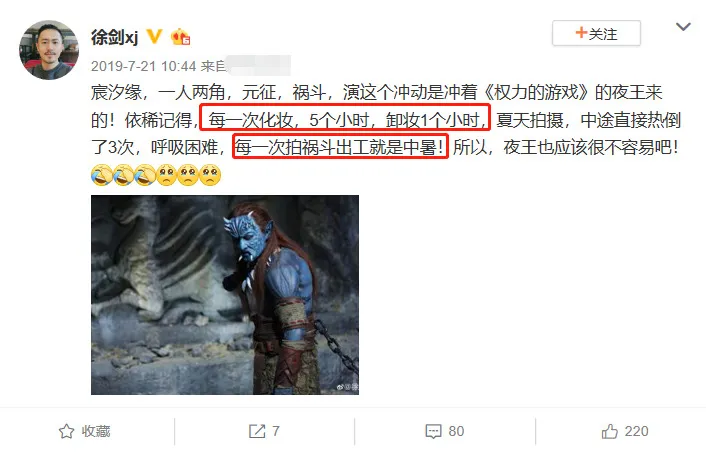Image resolution: width=706 pixels, height=454 pixels.
Task: Expand the post options chevron
Action: tap(683, 27)
